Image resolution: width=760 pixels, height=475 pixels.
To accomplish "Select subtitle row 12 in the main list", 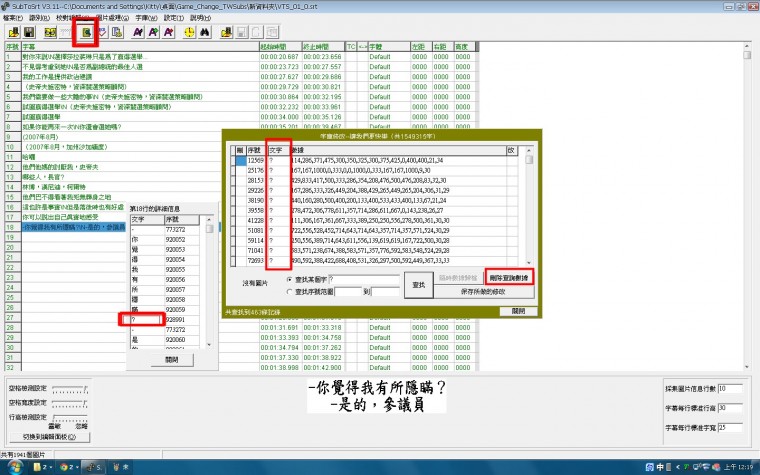I will click(241, 167).
